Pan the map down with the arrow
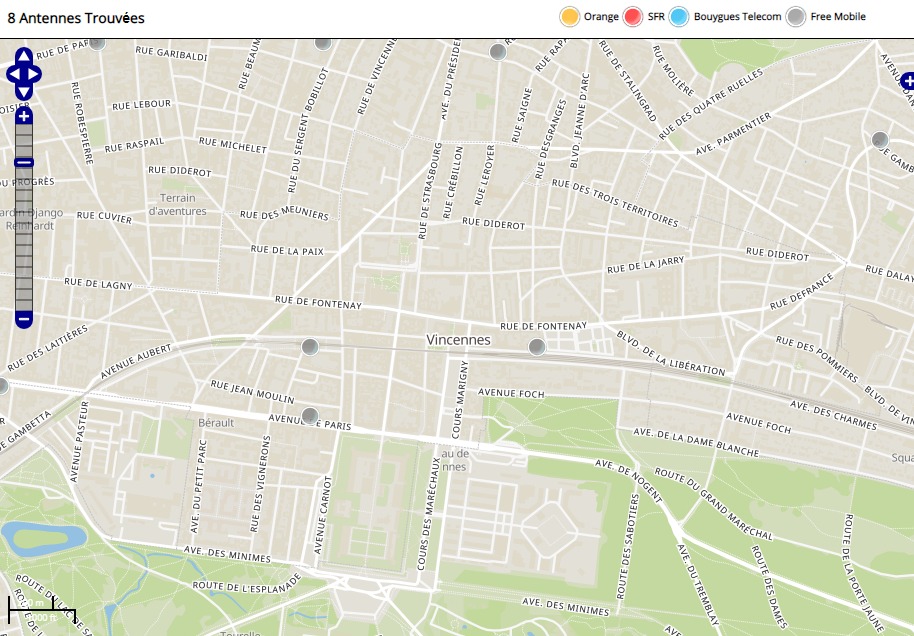 (24, 90)
